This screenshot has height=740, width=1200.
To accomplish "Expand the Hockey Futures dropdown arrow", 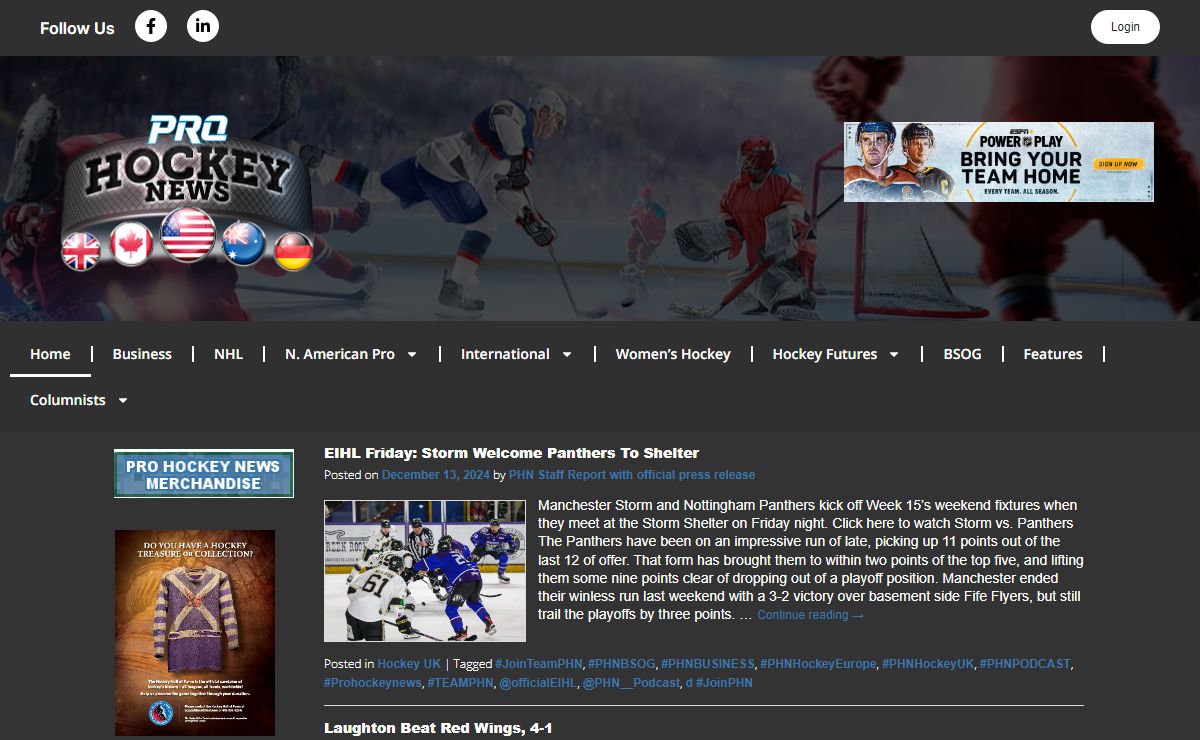I will [894, 354].
